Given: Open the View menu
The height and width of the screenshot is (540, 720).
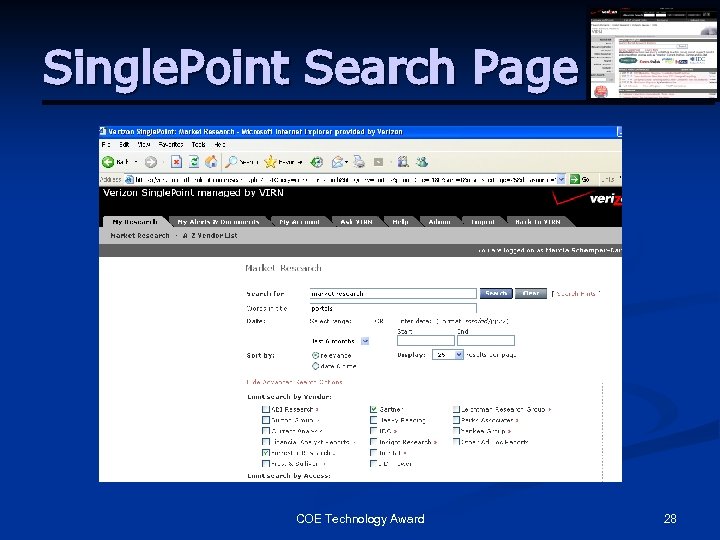Looking at the screenshot, I should pyautogui.click(x=144, y=144).
